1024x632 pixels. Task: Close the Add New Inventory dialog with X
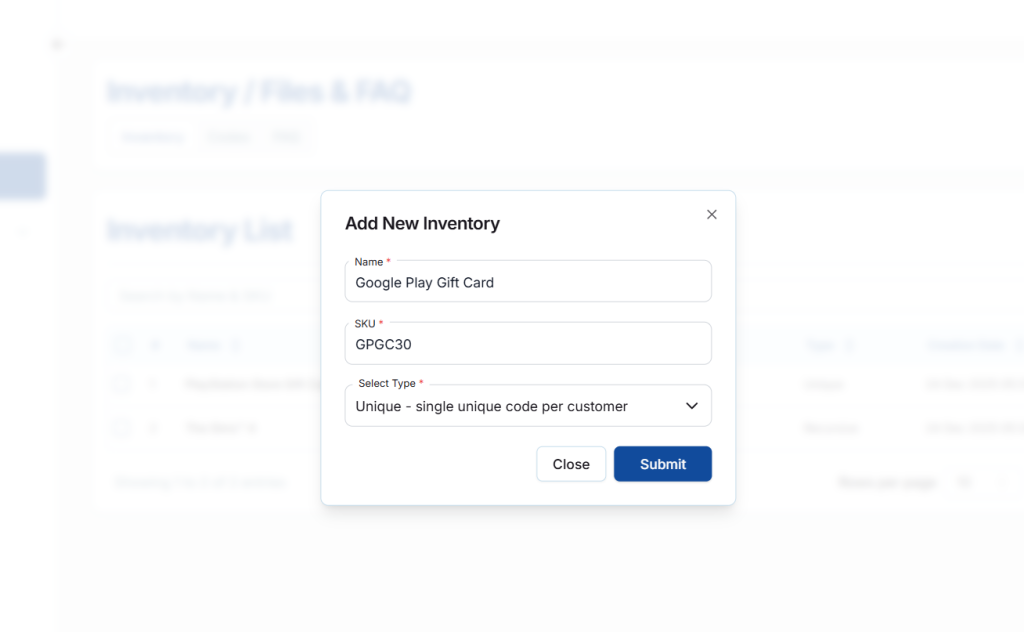click(x=712, y=214)
